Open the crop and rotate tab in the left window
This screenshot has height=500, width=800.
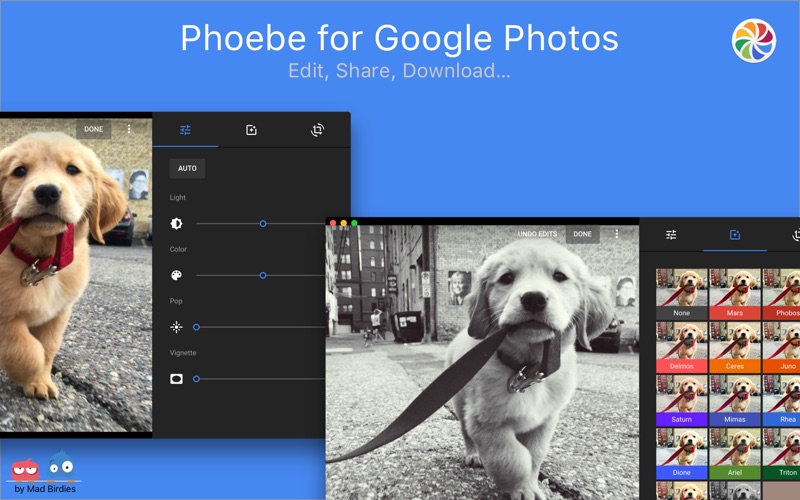click(x=317, y=130)
